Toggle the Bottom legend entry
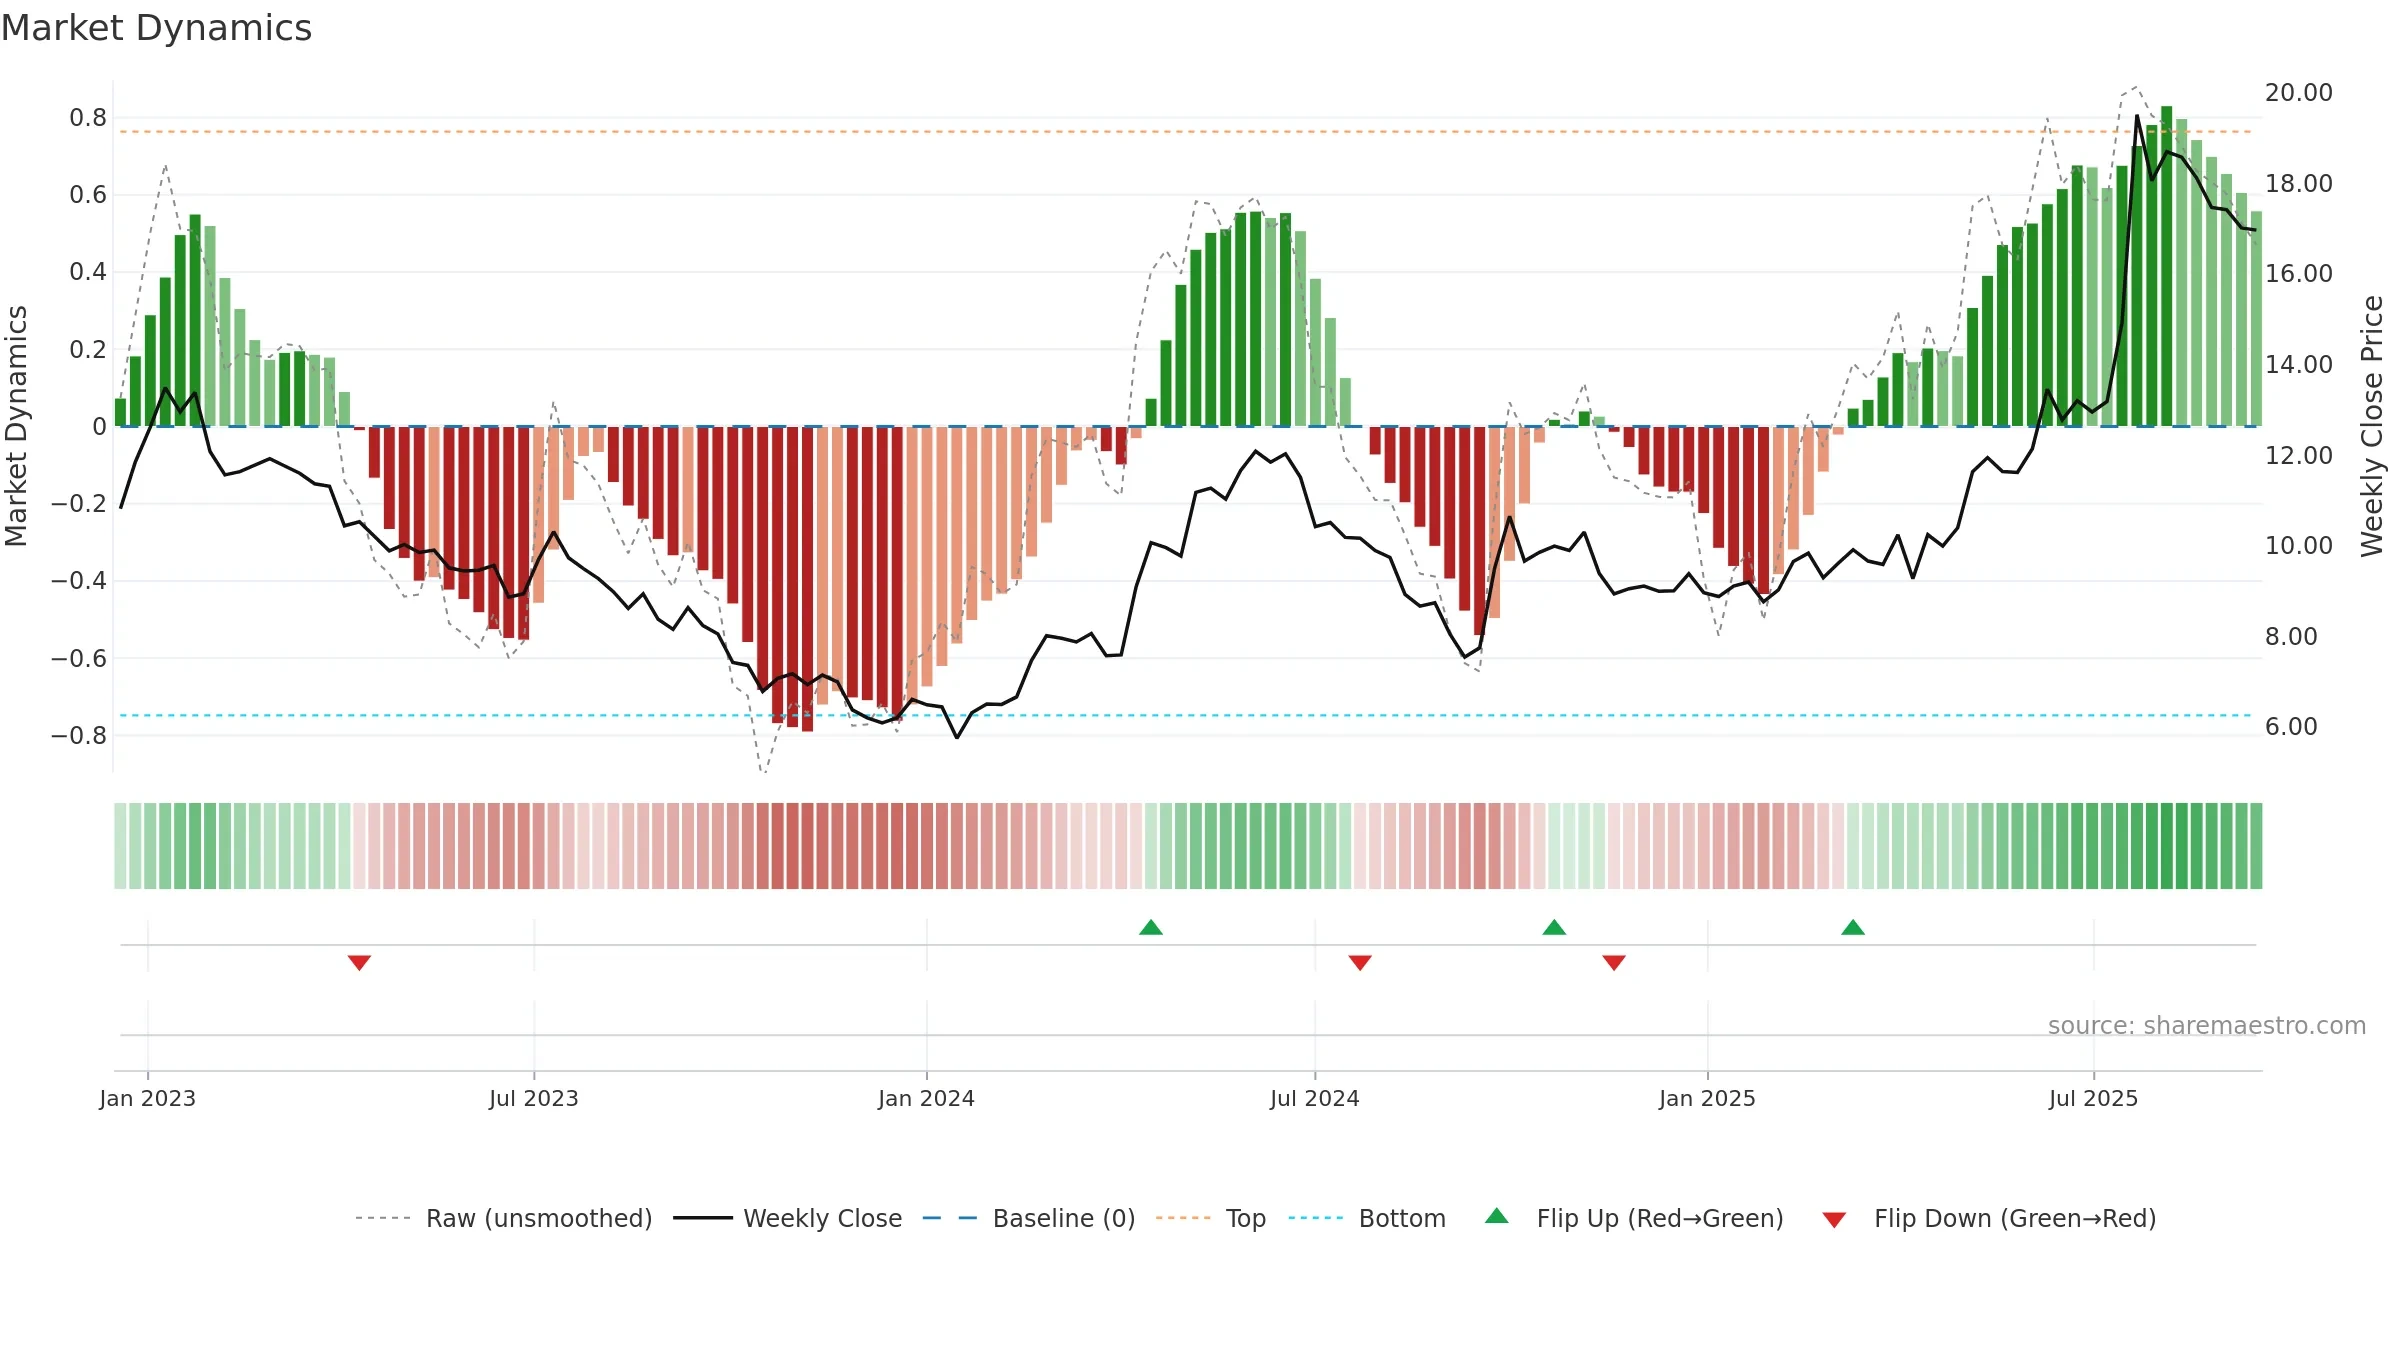This screenshot has width=2400, height=1350. pos(1367,1218)
